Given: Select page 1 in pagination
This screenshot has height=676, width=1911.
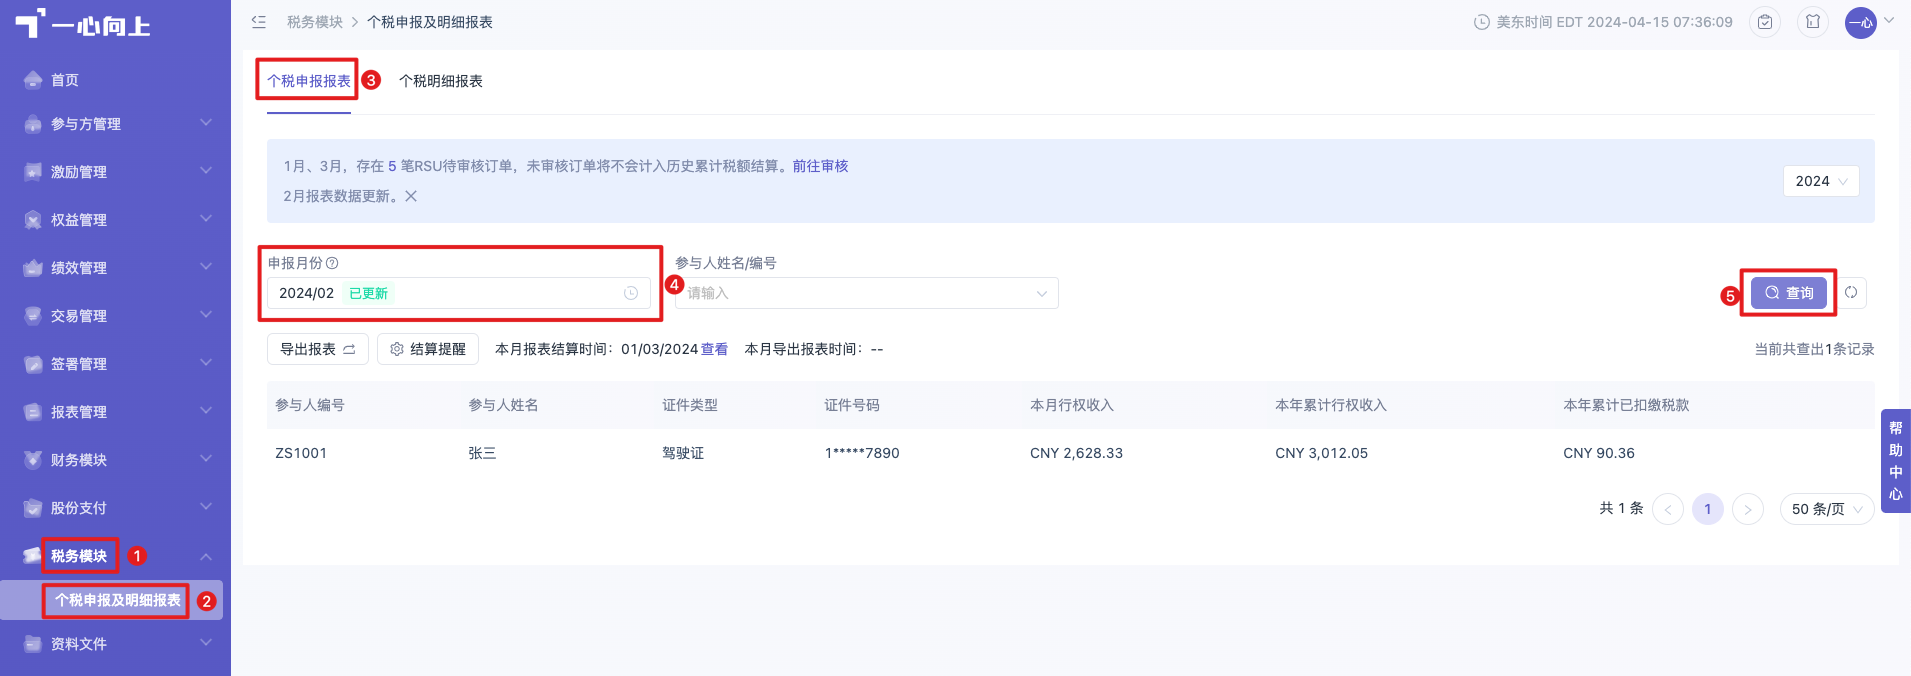Looking at the screenshot, I should pyautogui.click(x=1708, y=509).
